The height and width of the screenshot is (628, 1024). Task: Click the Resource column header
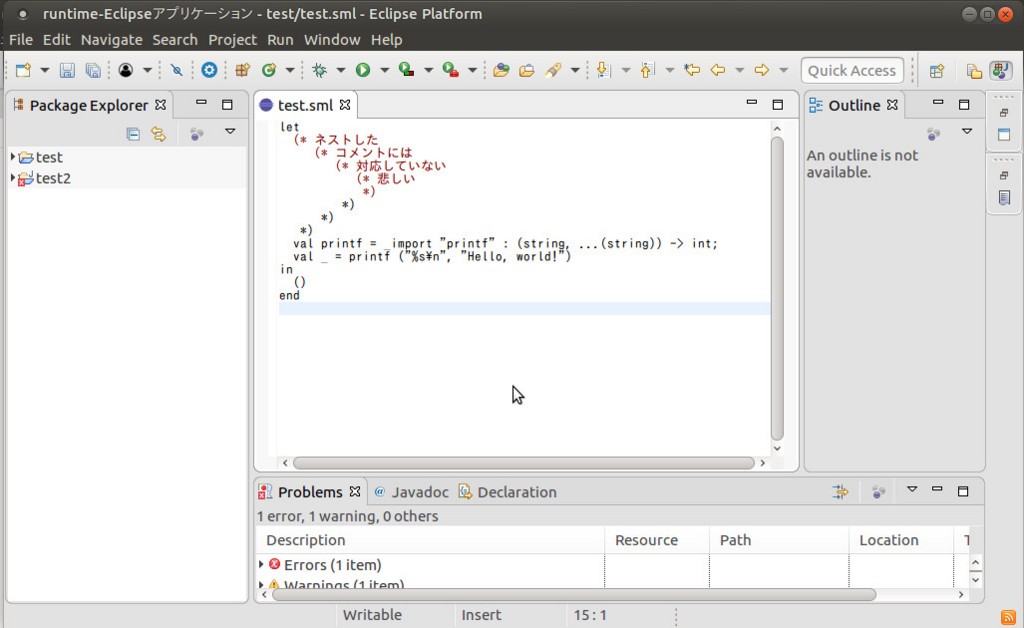657,541
